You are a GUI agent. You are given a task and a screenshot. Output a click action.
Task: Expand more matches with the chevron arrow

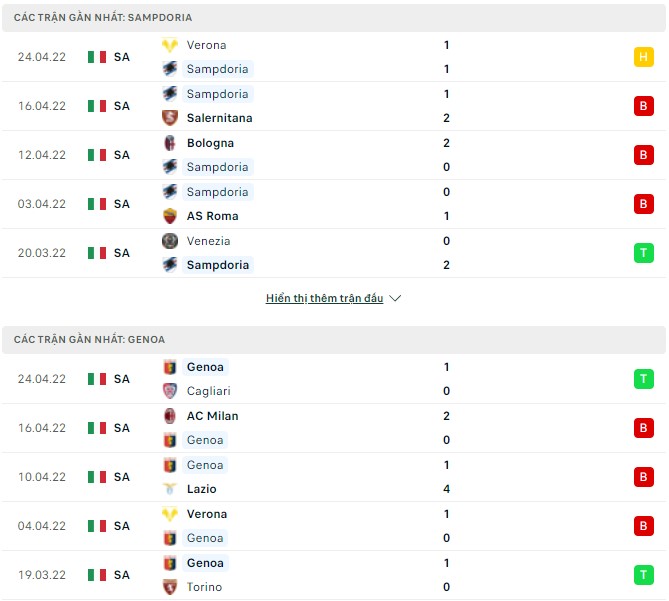pos(395,298)
